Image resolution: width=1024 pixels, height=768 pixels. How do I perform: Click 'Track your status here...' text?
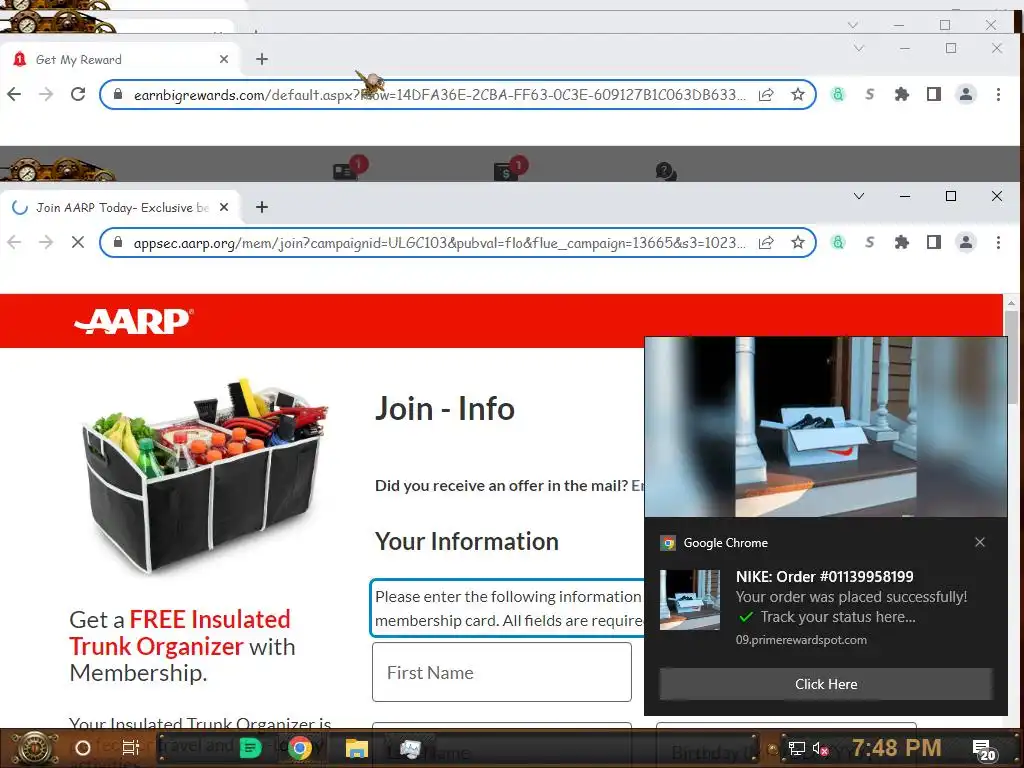click(x=838, y=617)
